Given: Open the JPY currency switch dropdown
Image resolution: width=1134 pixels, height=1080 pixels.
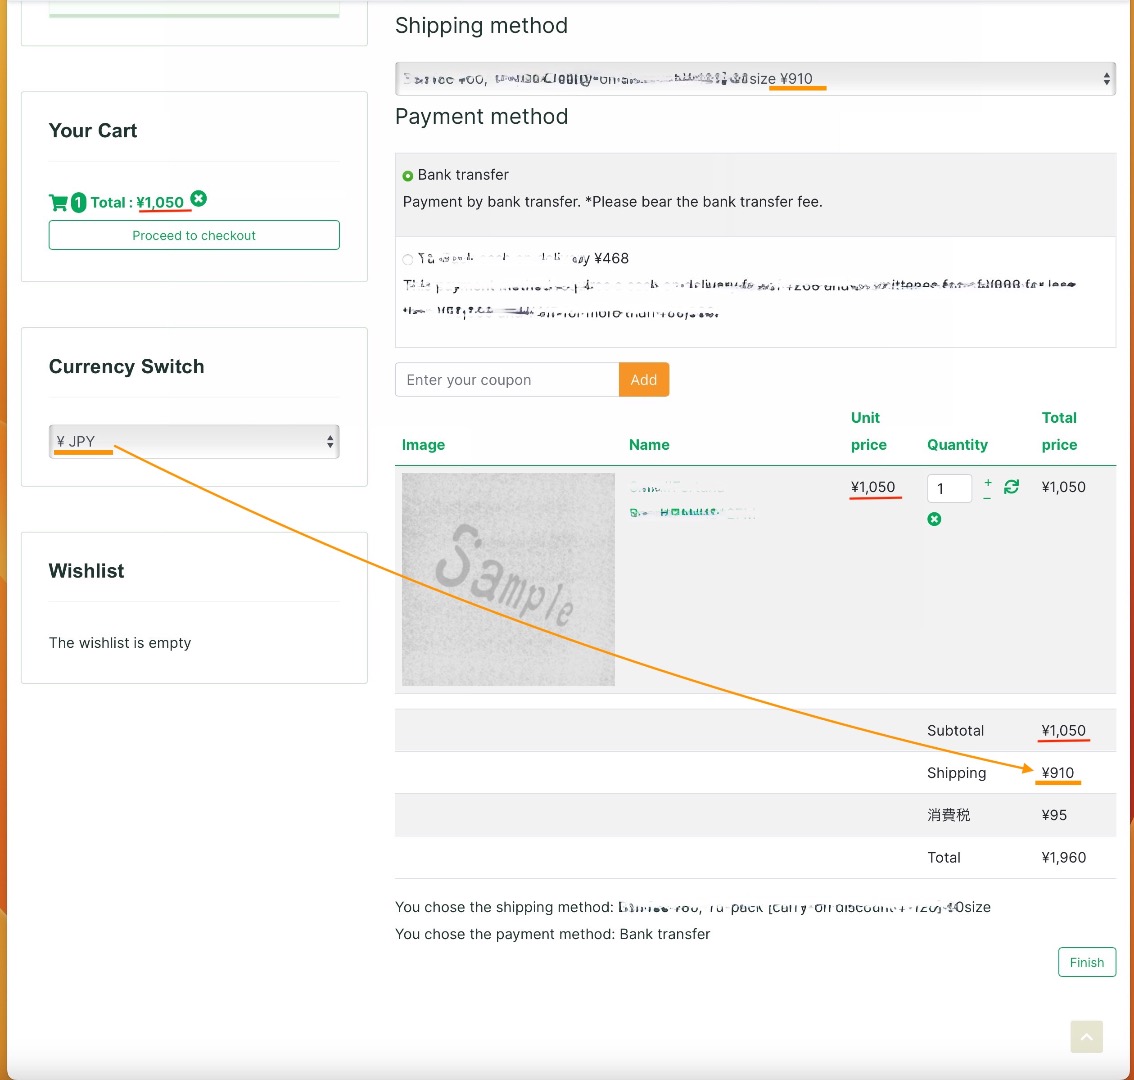Looking at the screenshot, I should [194, 441].
